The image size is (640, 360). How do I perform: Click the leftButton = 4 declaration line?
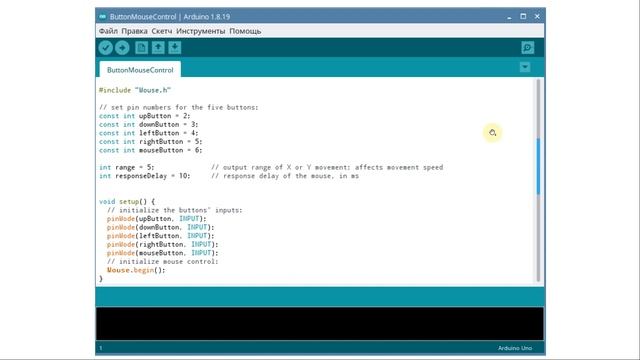tap(149, 133)
